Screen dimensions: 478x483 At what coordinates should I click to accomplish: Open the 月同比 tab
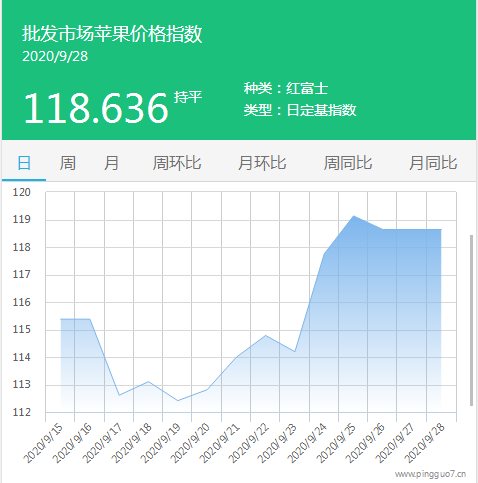[x=433, y=163]
